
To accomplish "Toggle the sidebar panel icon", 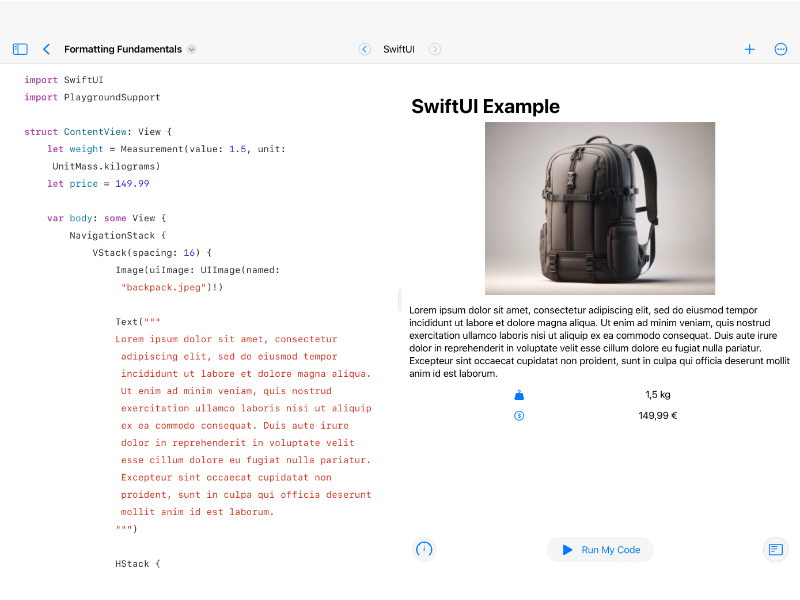I will tap(20, 49).
